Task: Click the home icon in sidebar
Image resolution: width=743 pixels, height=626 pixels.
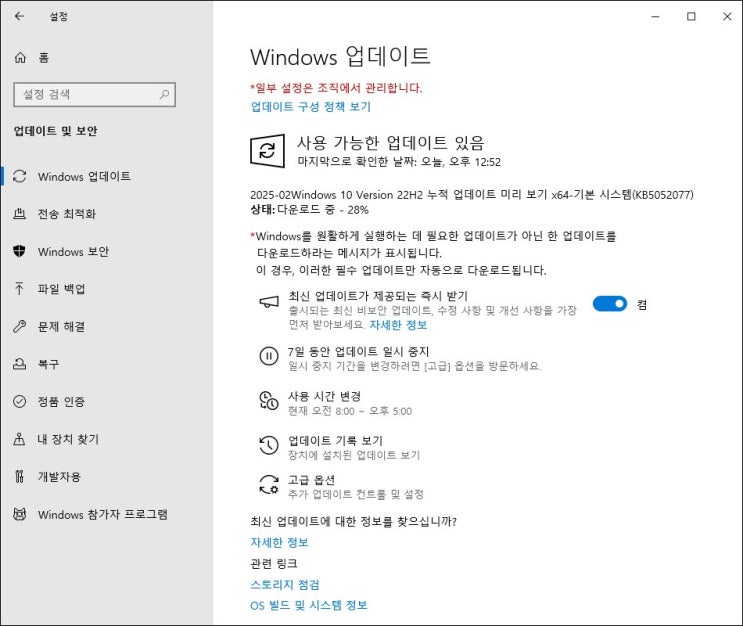Action: pos(20,58)
